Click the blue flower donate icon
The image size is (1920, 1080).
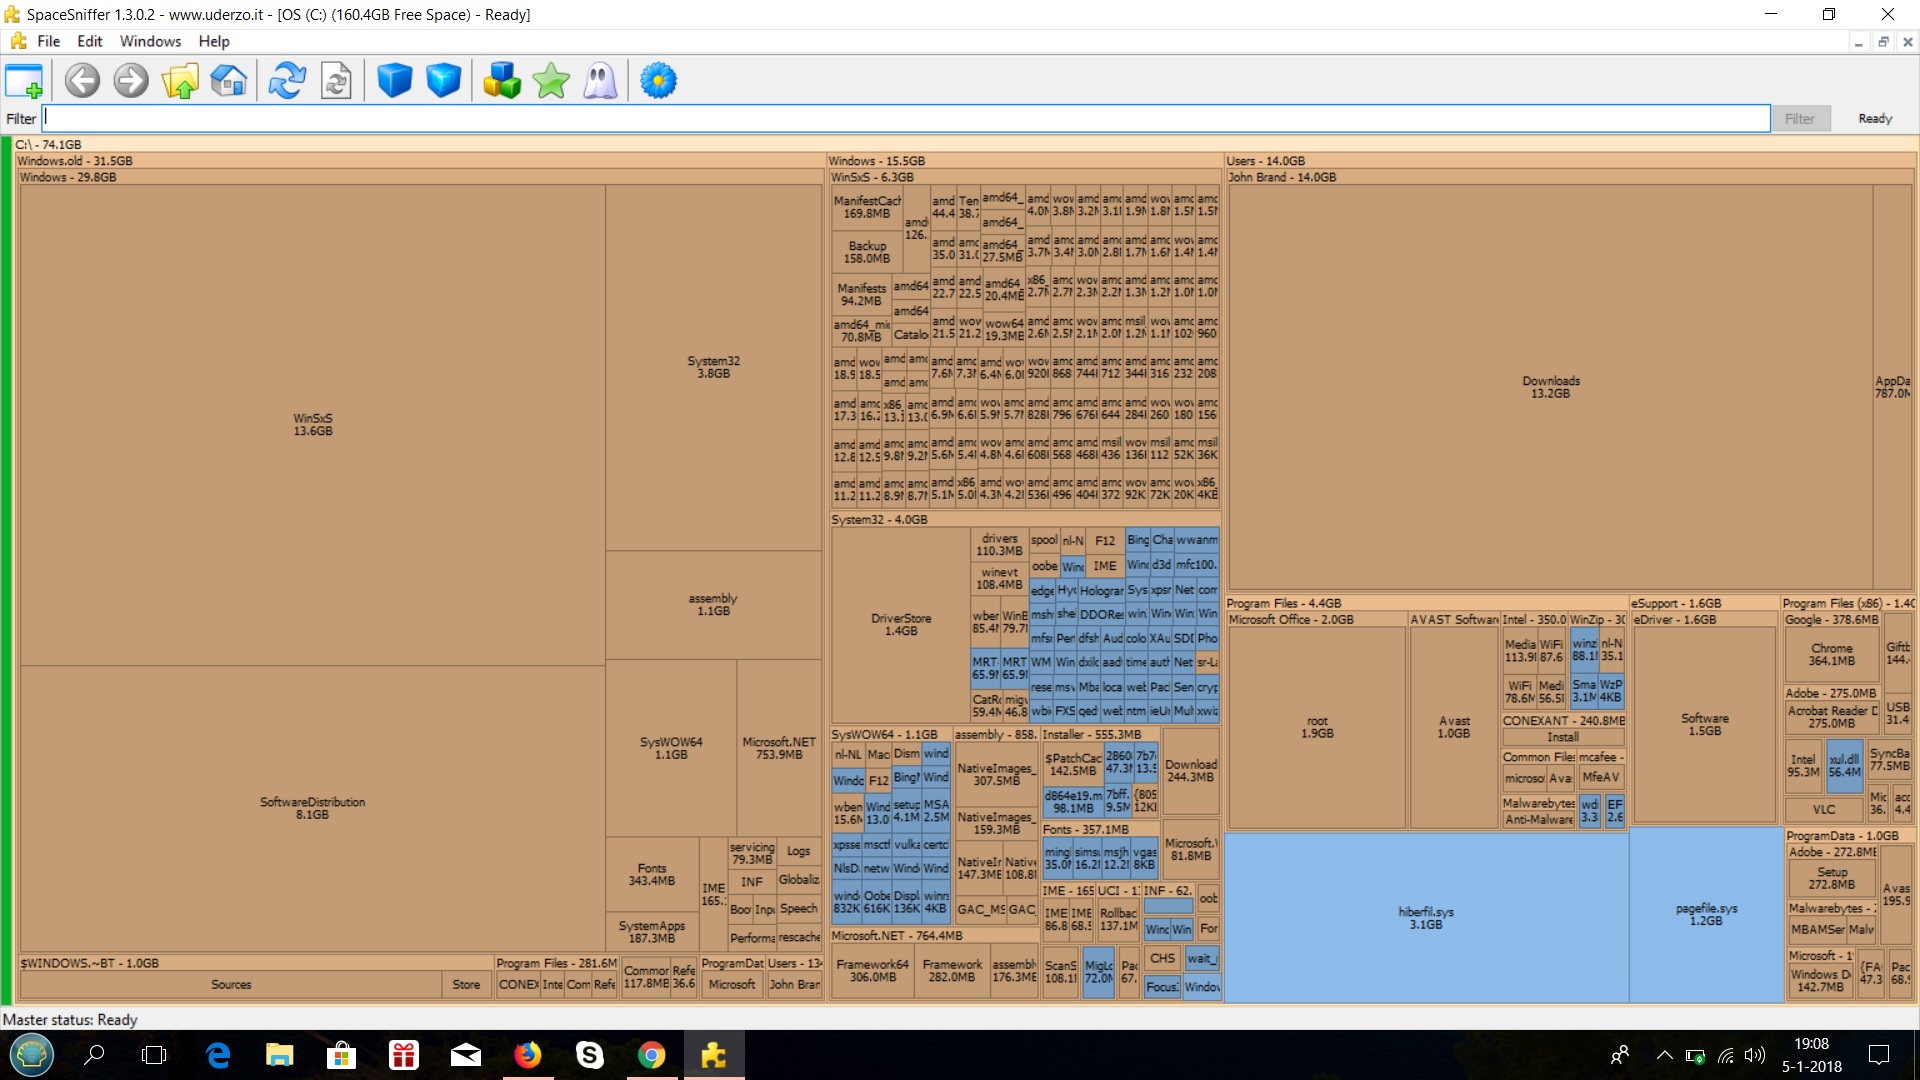click(658, 81)
